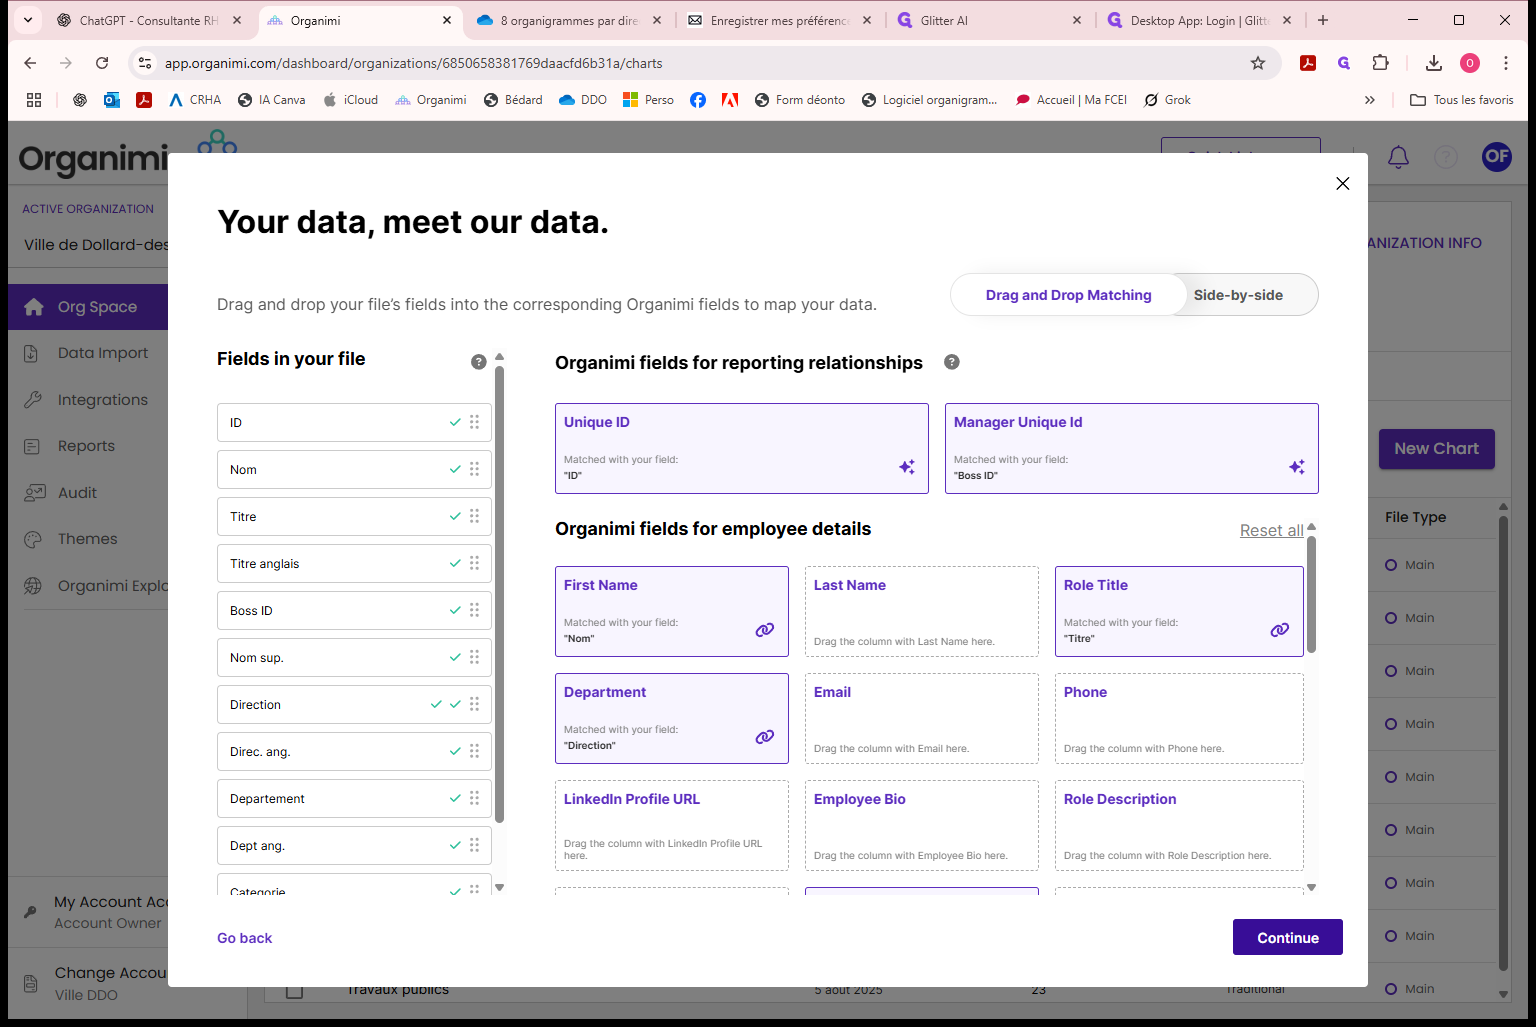This screenshot has width=1536, height=1027.
Task: Grab the drag handle of Titre field
Action: [x=475, y=516]
